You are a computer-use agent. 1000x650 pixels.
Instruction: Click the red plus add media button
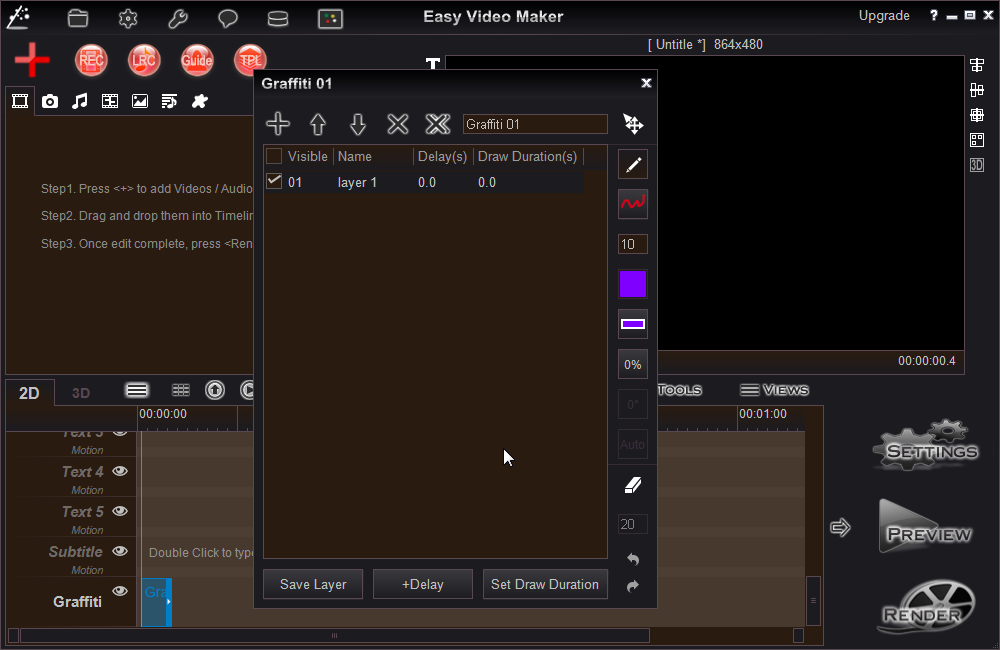[x=32, y=61]
